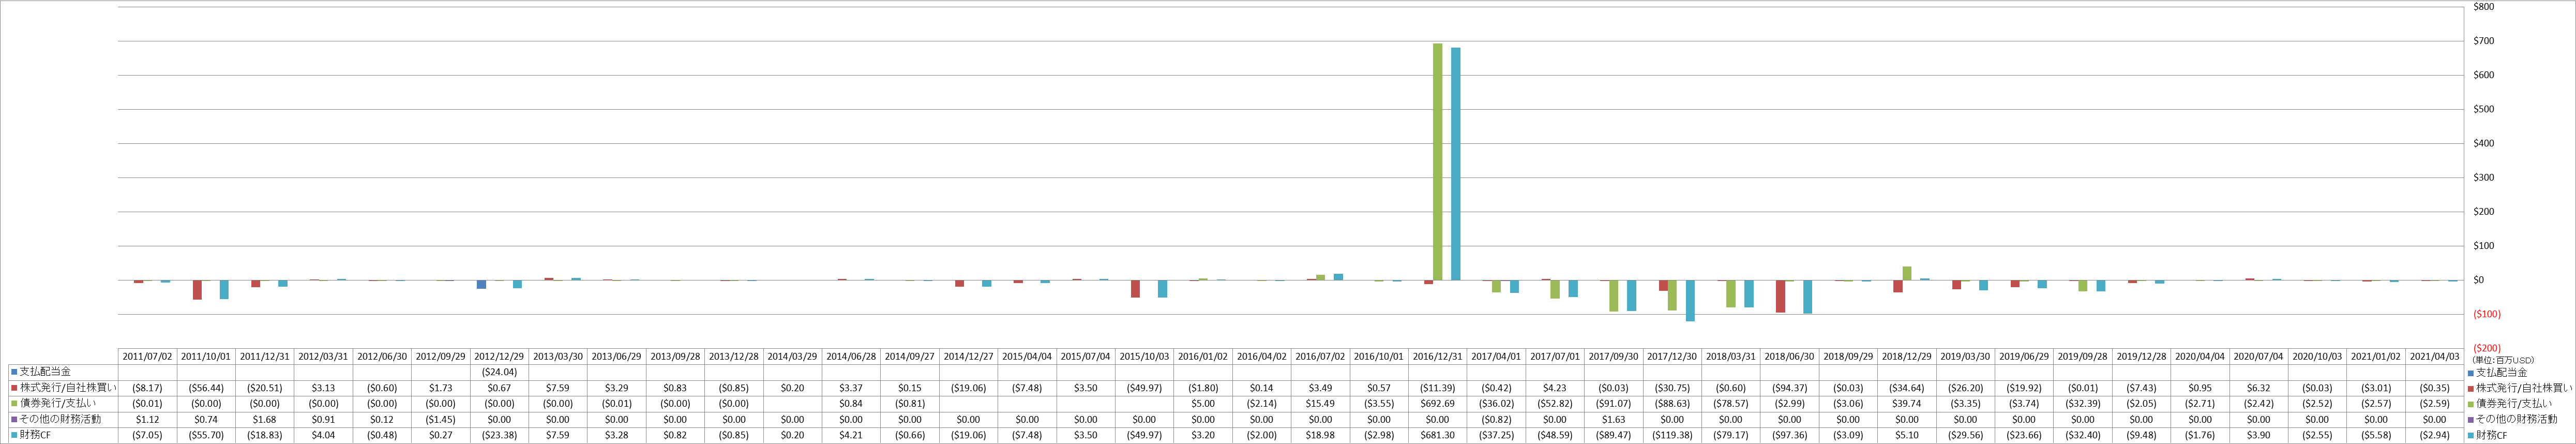2576x444 pixels.
Task: Click the ($97.36) cell
Action: (1789, 436)
